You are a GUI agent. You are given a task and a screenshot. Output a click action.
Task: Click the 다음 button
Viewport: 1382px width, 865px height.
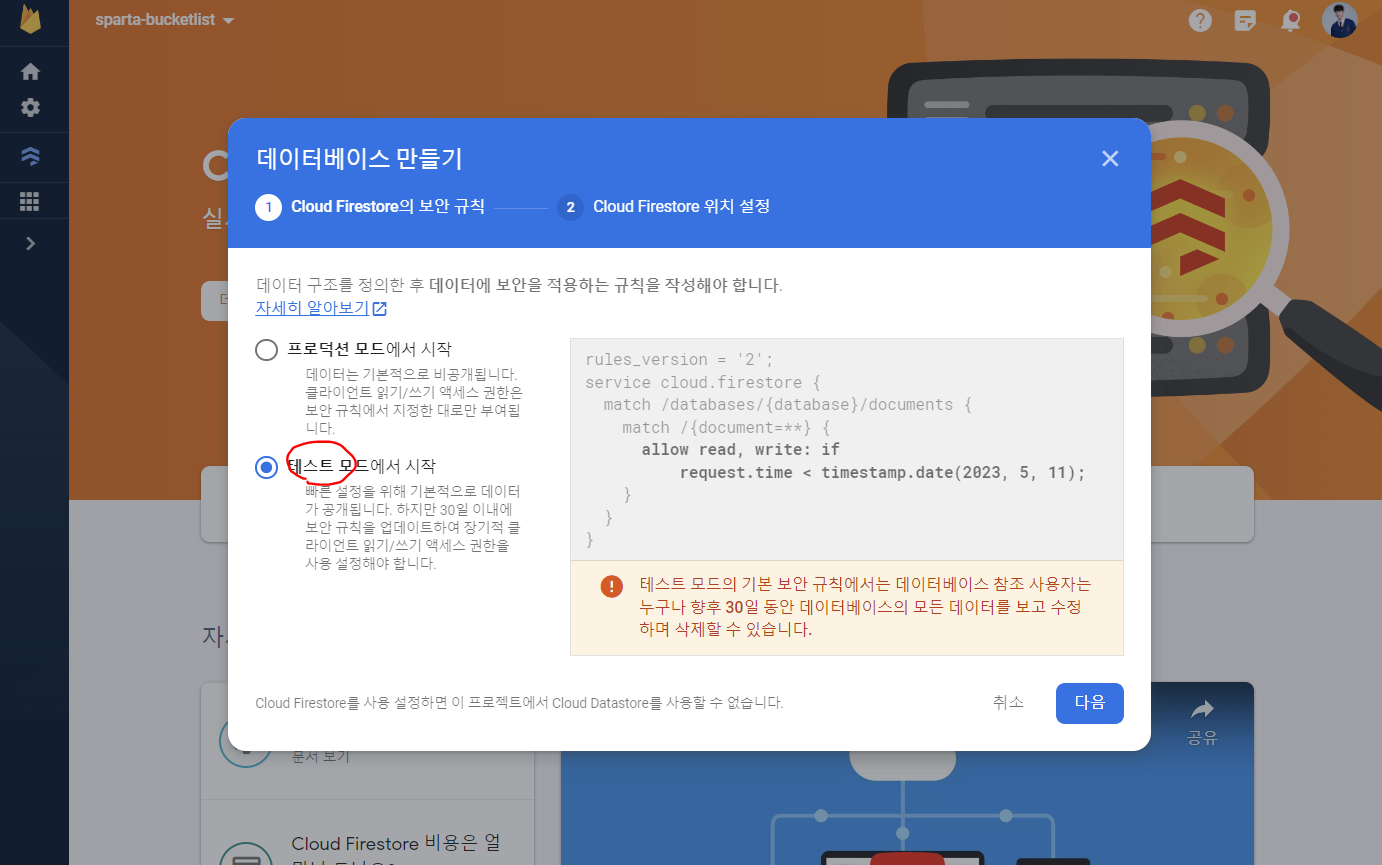click(x=1090, y=703)
